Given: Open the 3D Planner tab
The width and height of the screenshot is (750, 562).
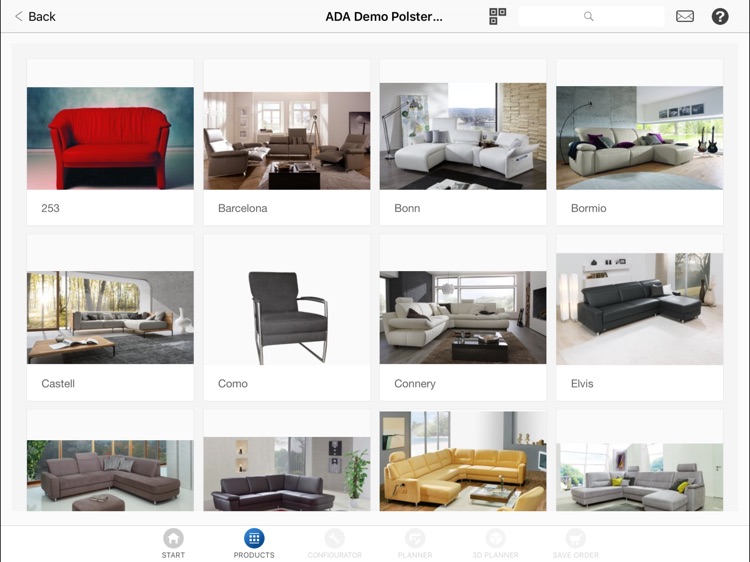Looking at the screenshot, I should [495, 544].
